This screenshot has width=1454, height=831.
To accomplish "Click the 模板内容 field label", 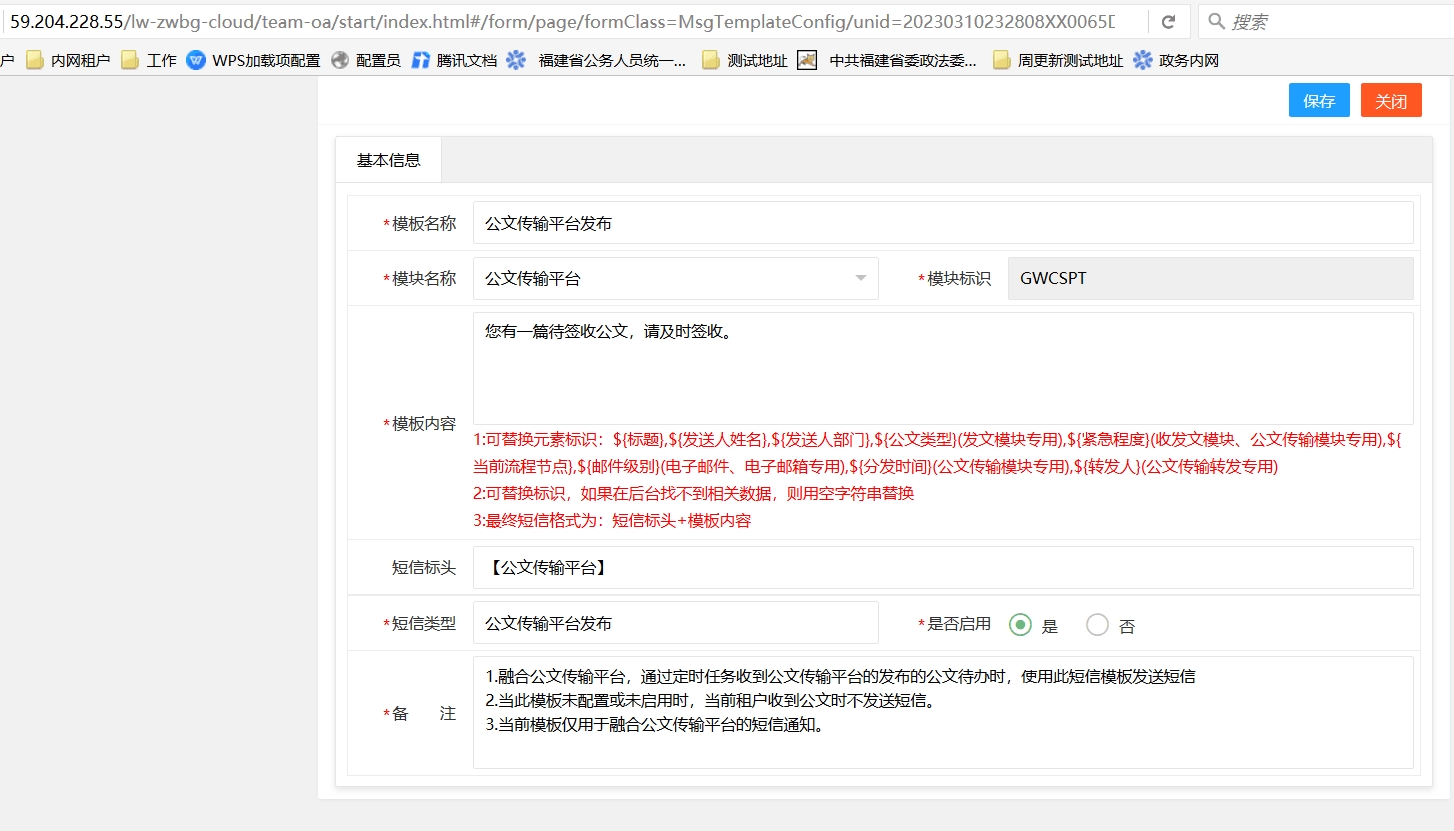I will [x=420, y=423].
